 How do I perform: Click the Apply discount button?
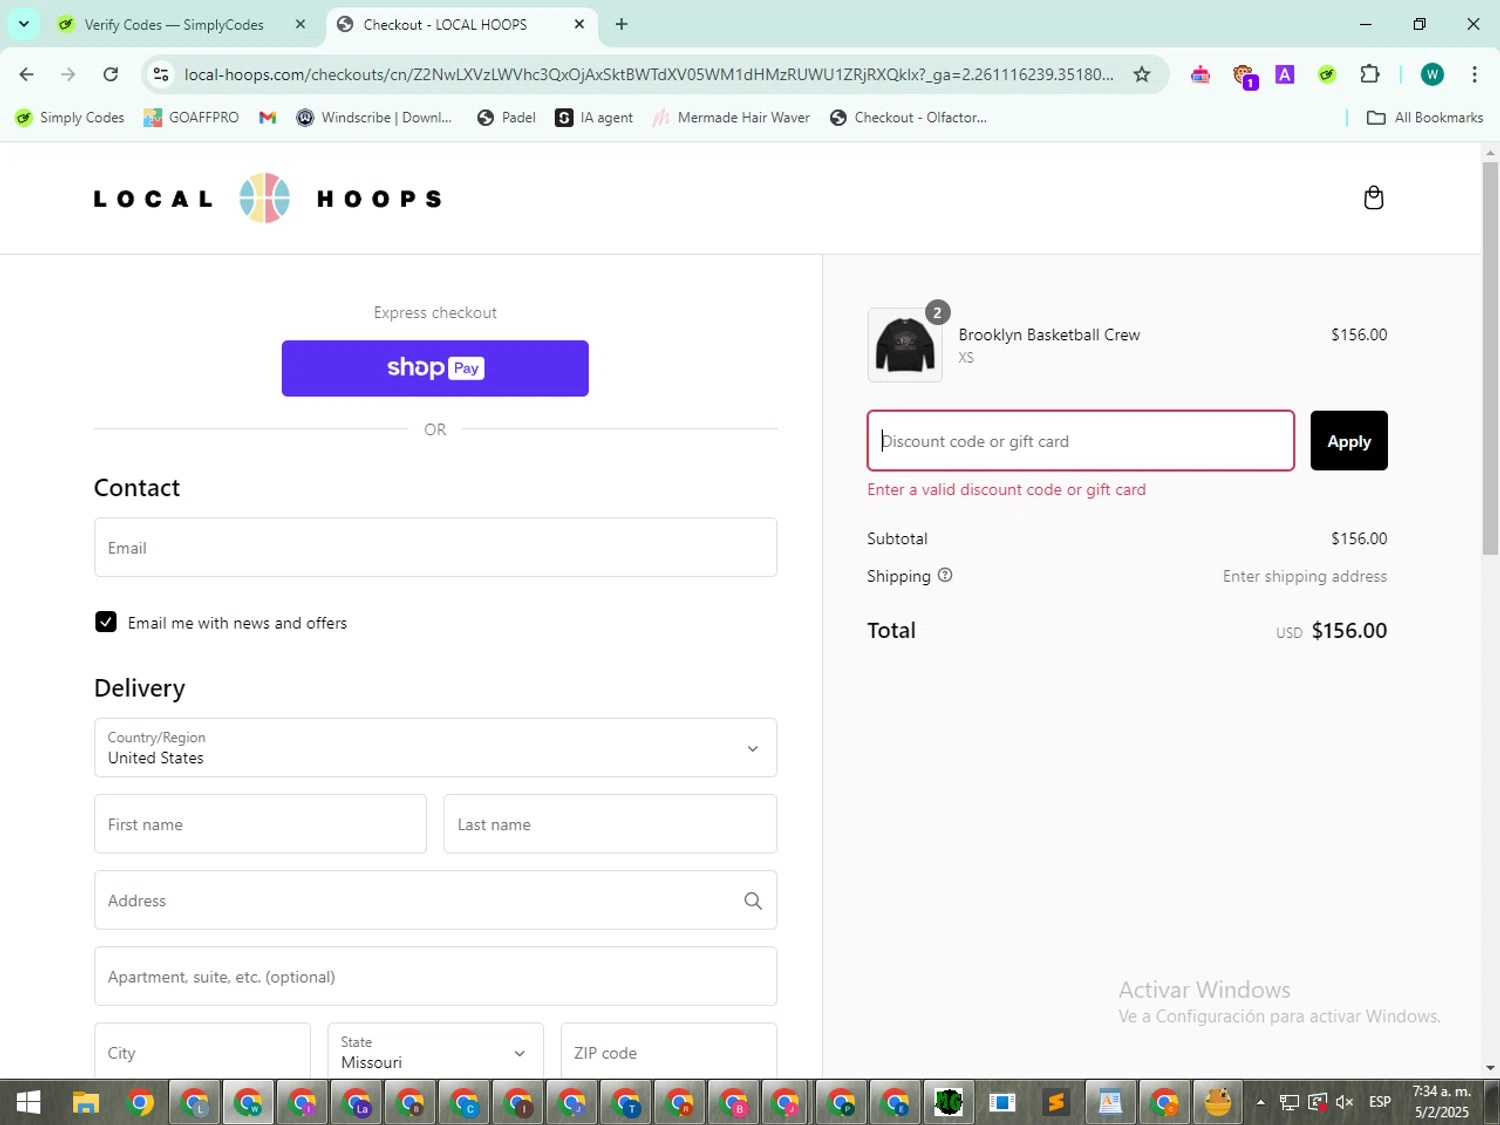[1349, 441]
